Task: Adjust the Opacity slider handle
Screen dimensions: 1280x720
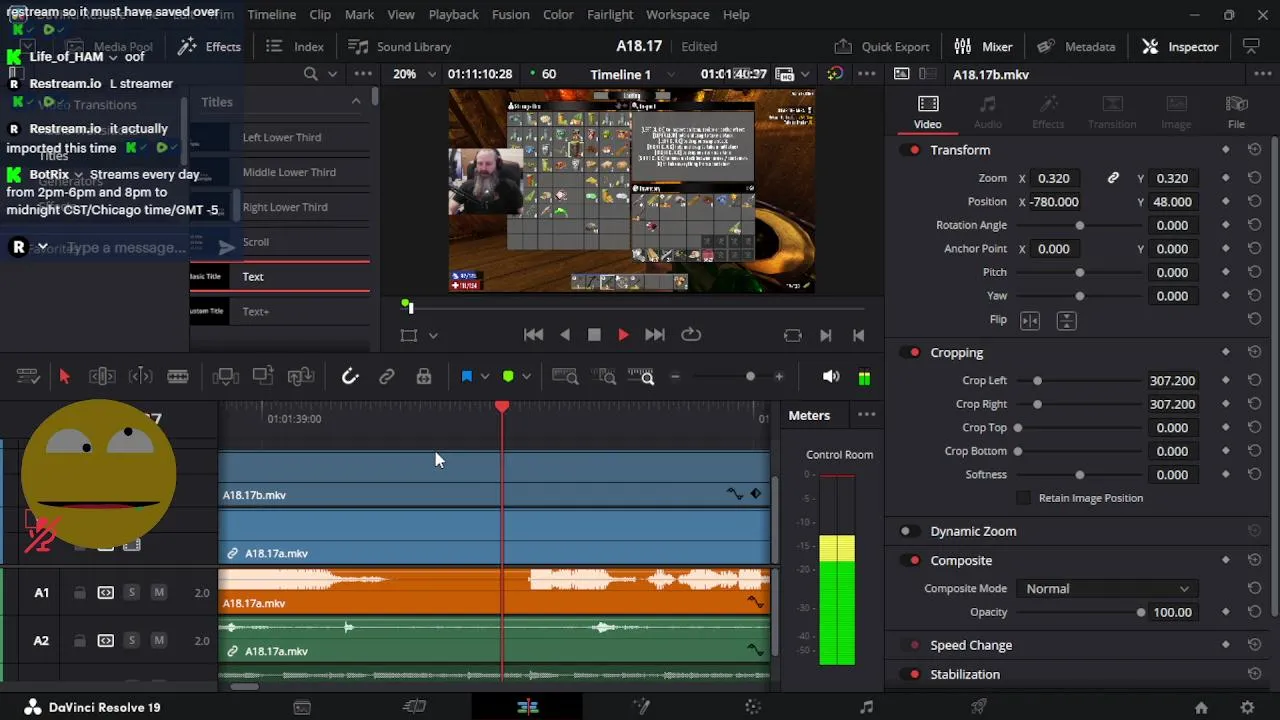Action: click(1140, 613)
